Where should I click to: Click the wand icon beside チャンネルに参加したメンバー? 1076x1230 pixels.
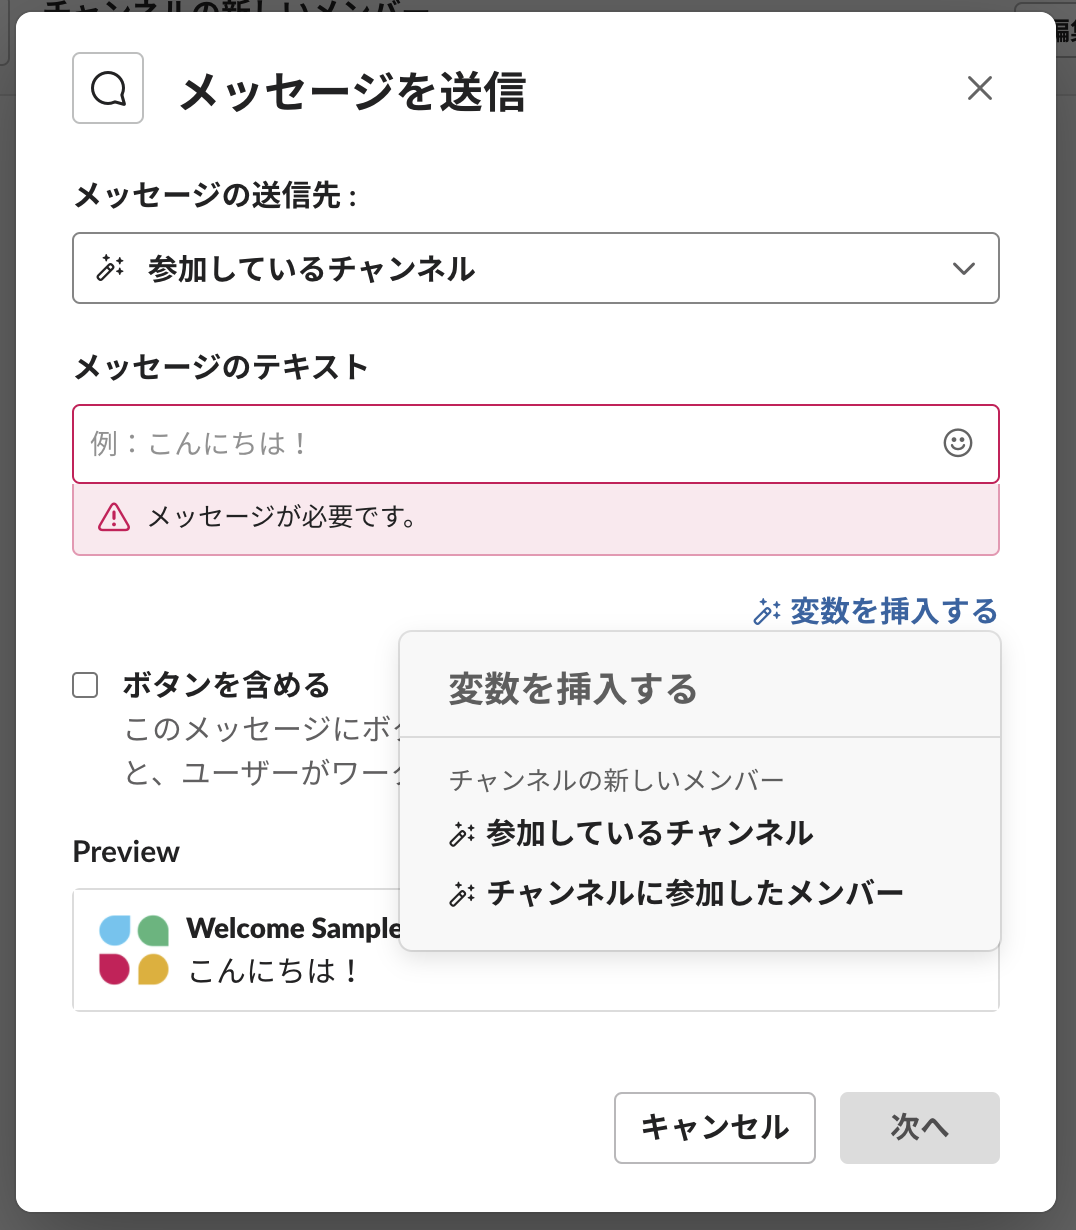coord(462,893)
